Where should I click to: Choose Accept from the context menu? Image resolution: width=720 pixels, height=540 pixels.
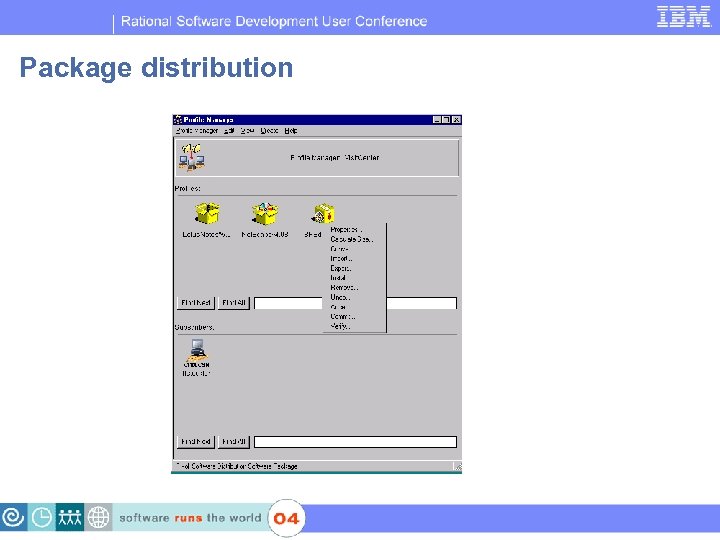338,307
